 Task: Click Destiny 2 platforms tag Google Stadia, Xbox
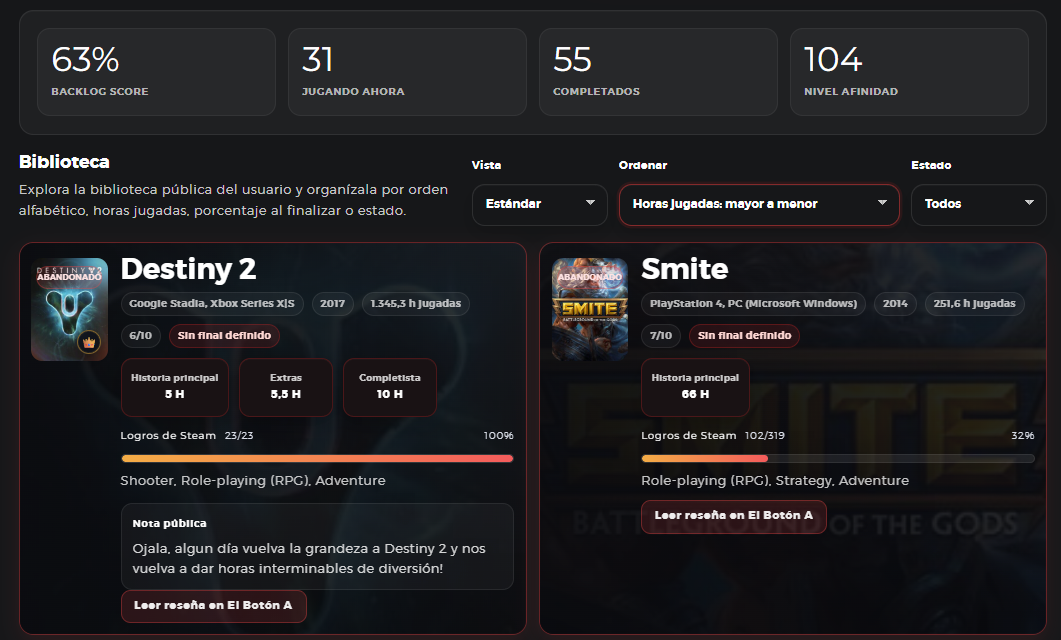[x=212, y=304]
